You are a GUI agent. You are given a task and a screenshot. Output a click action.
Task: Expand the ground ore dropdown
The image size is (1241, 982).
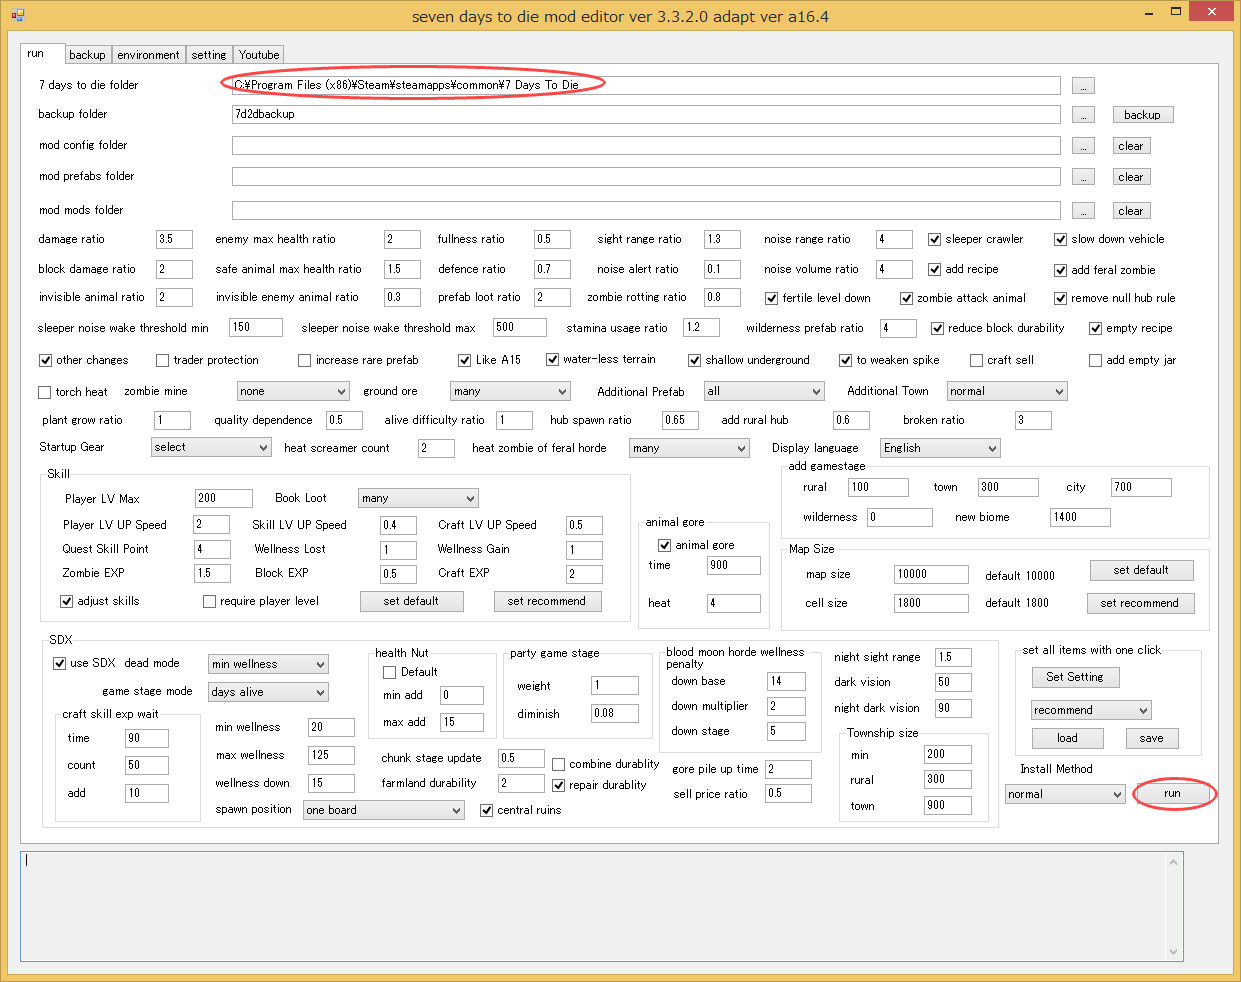510,391
